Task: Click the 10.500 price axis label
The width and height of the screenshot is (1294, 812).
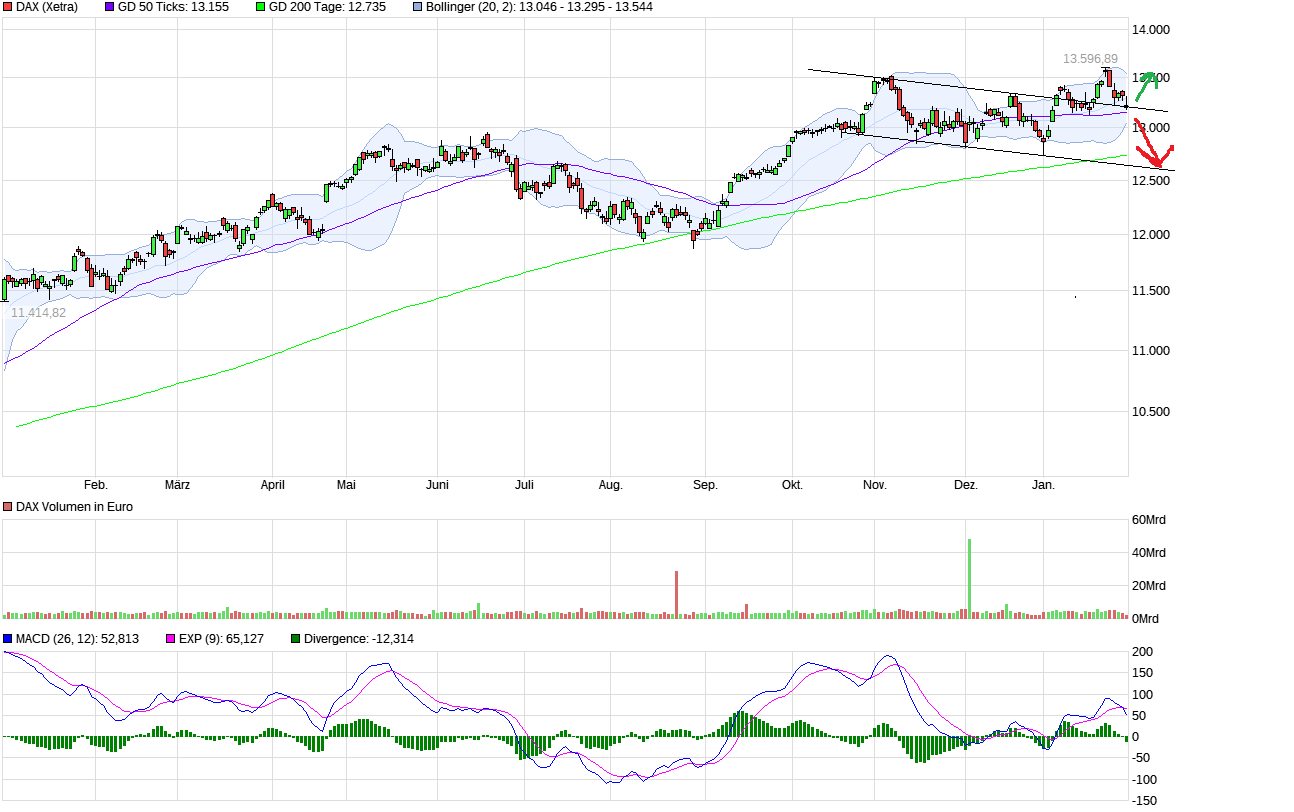Action: tap(1151, 412)
